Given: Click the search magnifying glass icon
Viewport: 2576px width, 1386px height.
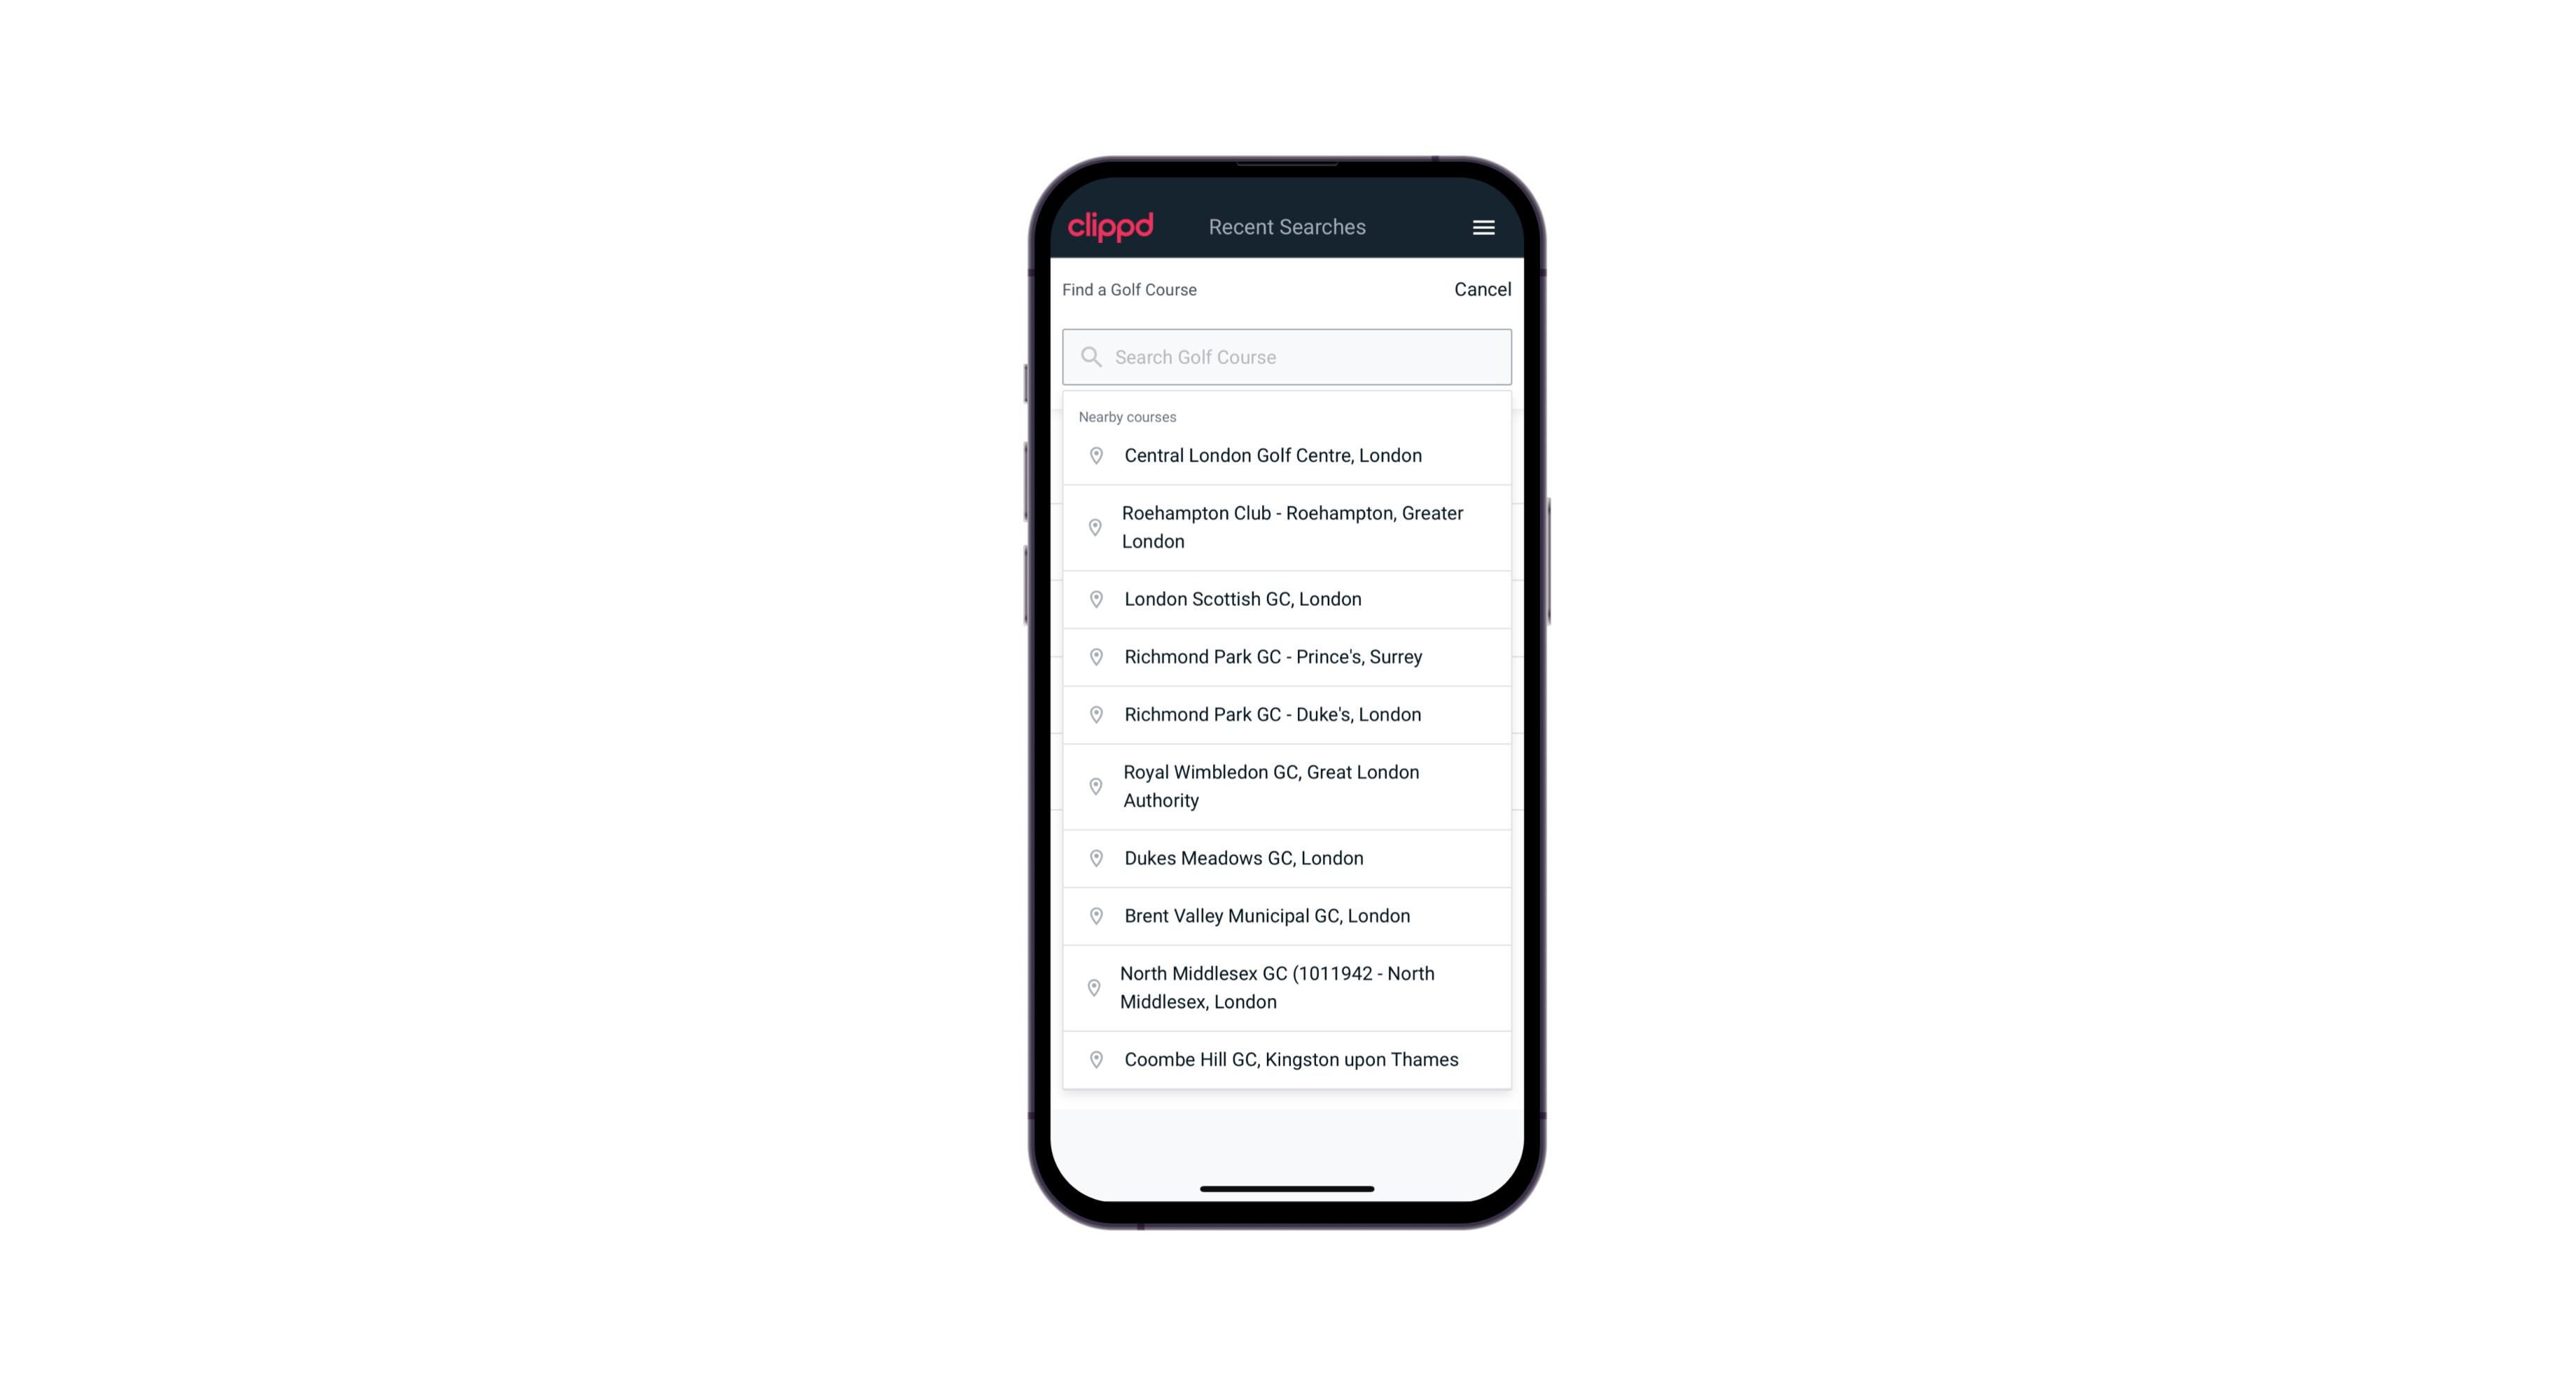Looking at the screenshot, I should [1090, 355].
